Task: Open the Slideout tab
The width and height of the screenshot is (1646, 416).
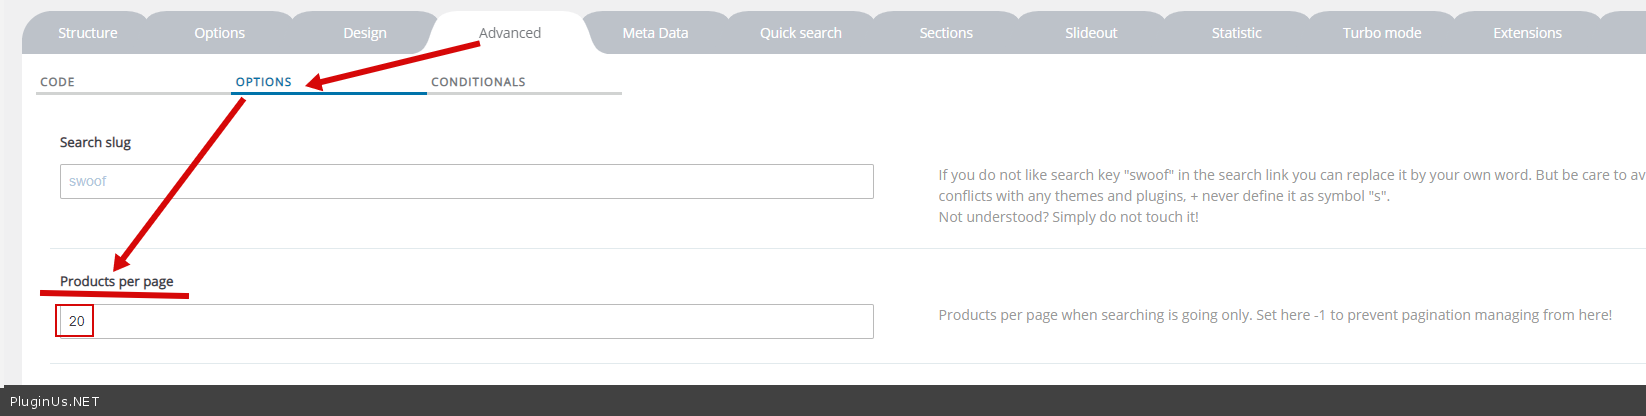Action: pos(1091,33)
